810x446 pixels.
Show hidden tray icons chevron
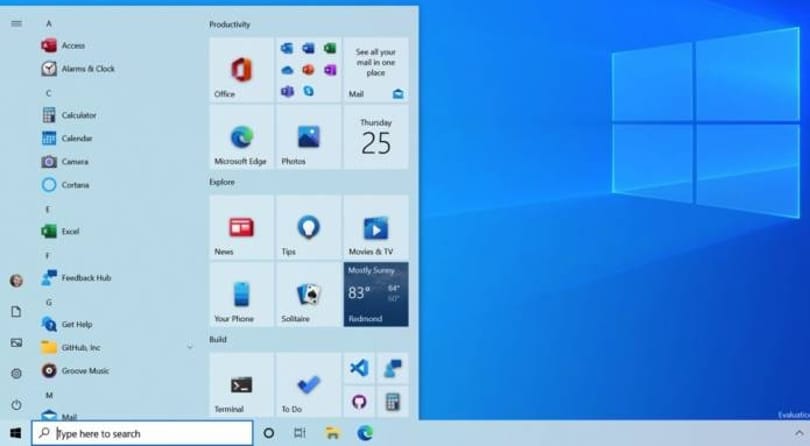[x=799, y=433]
